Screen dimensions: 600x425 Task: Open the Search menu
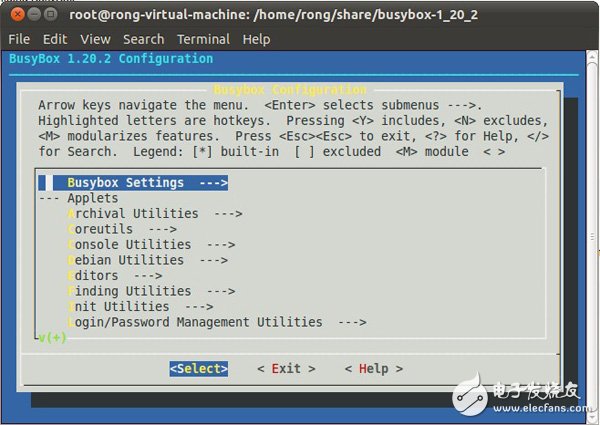coord(143,39)
